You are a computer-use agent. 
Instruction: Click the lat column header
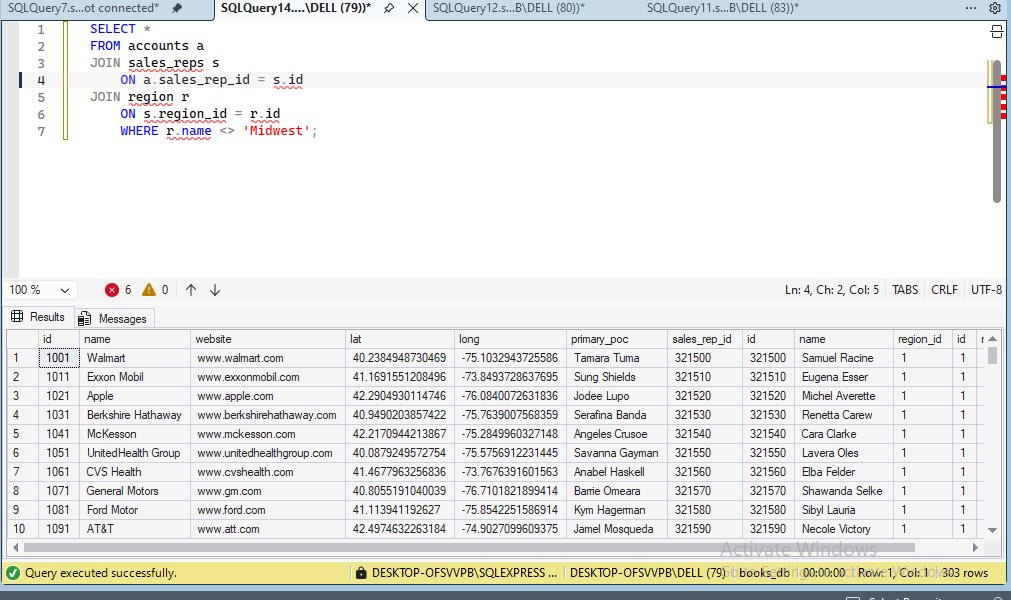tap(399, 339)
